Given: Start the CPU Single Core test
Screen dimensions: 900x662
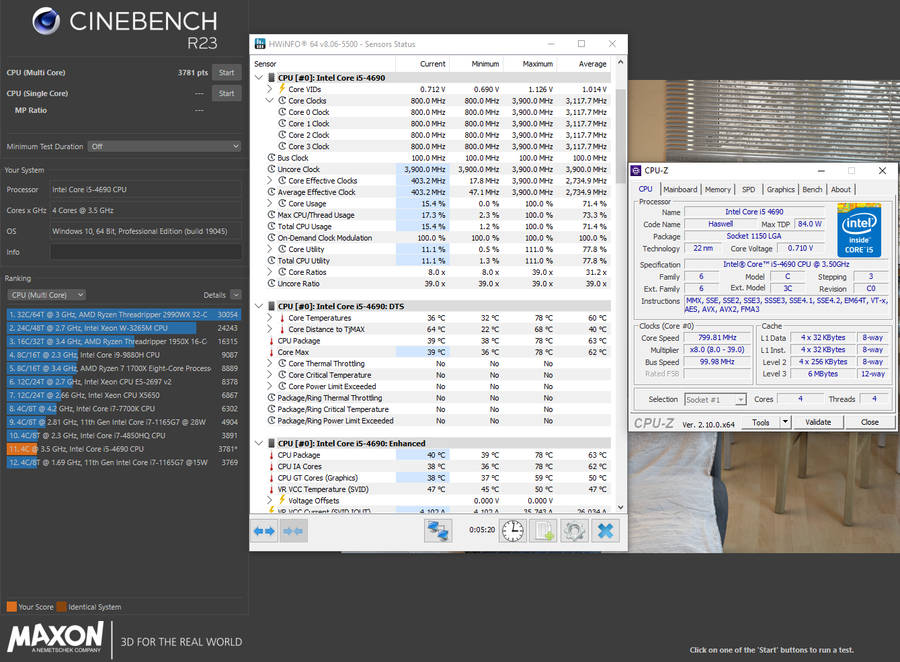Looking at the screenshot, I should 227,93.
